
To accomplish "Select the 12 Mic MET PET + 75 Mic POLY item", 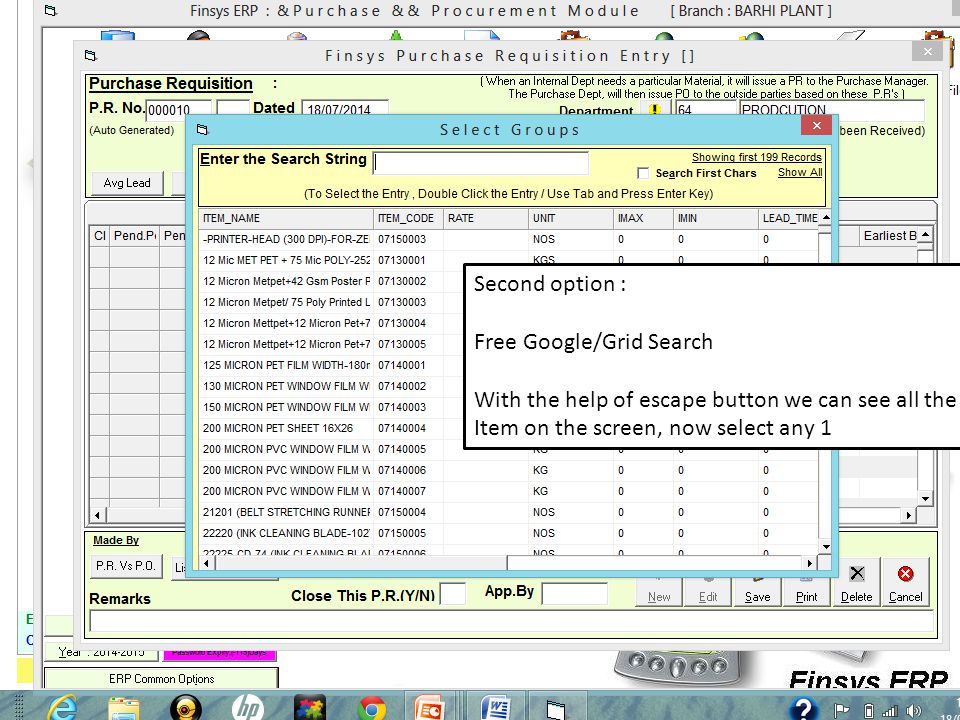I will 286,260.
